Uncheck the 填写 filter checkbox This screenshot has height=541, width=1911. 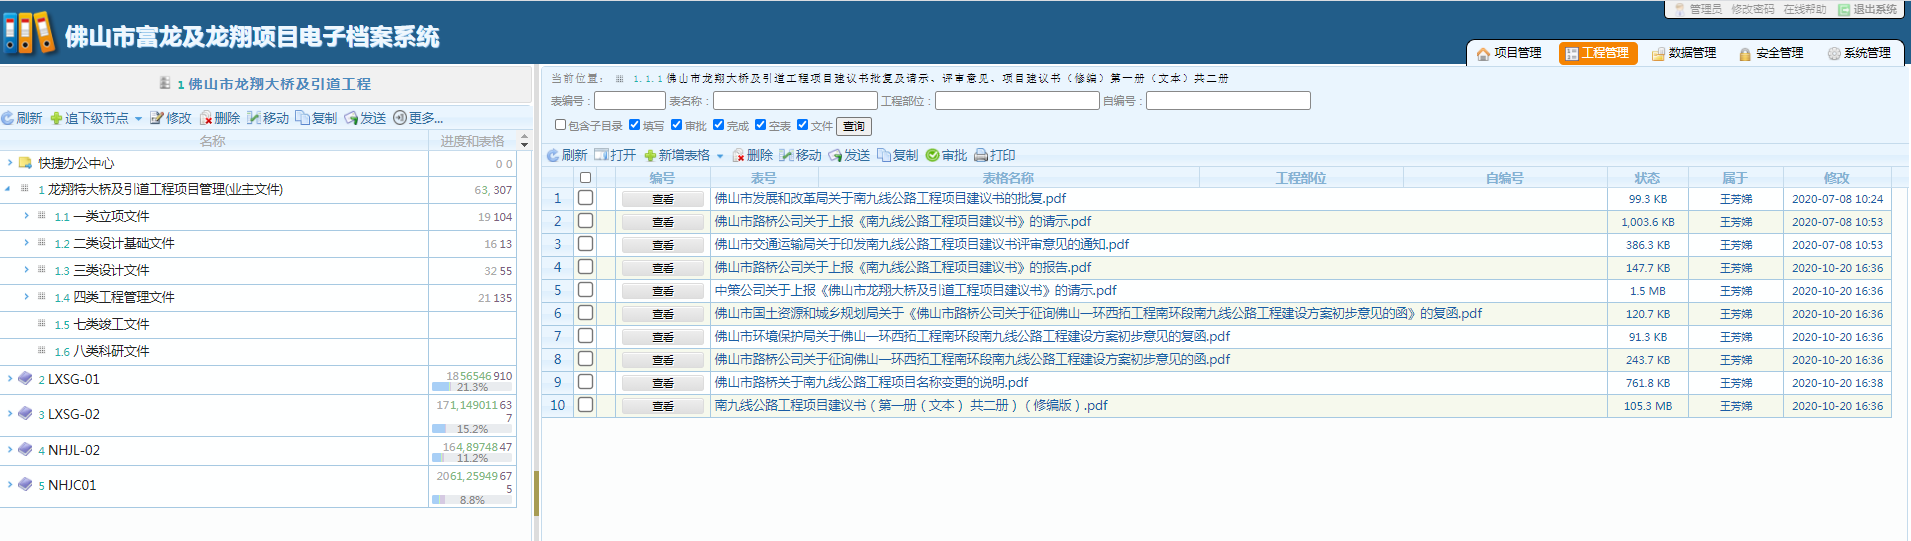(635, 125)
